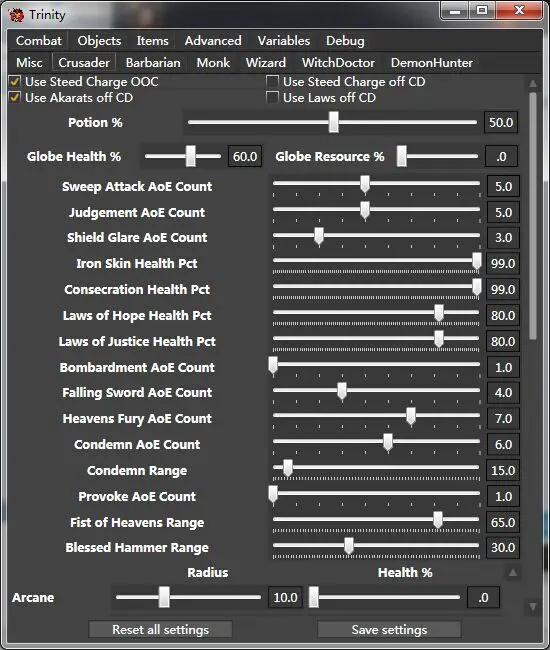
Task: Click Laws of Hope Health Pct slider thumb
Action: click(439, 314)
